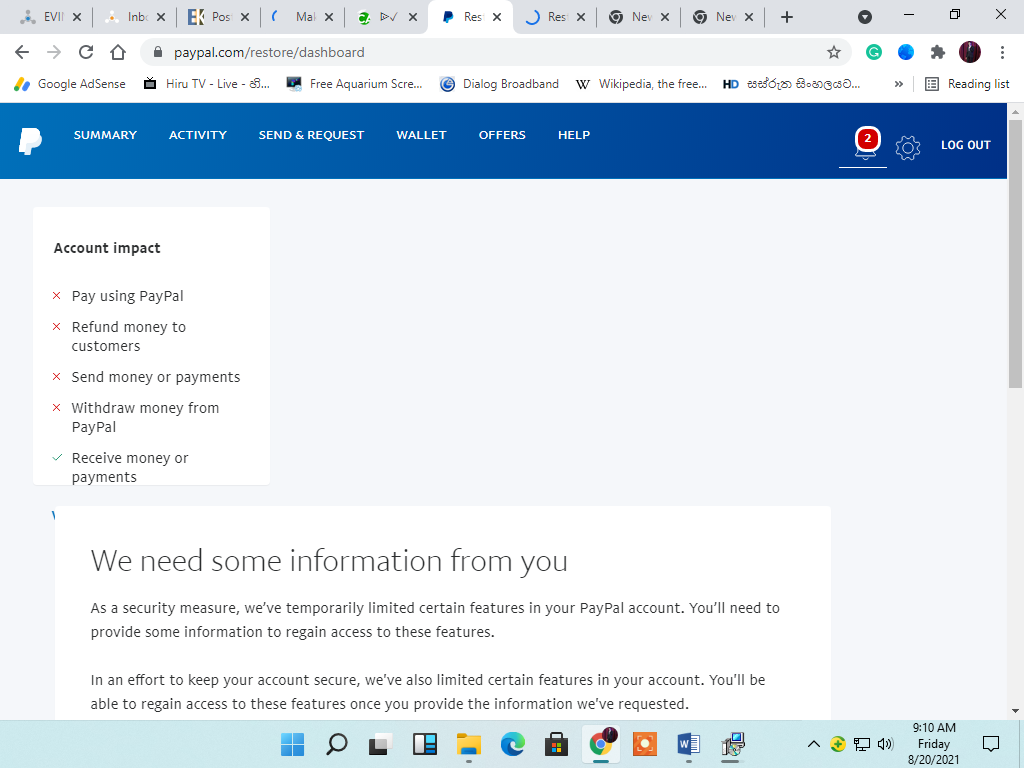Click the address bar URL
The image size is (1024, 768).
269,52
